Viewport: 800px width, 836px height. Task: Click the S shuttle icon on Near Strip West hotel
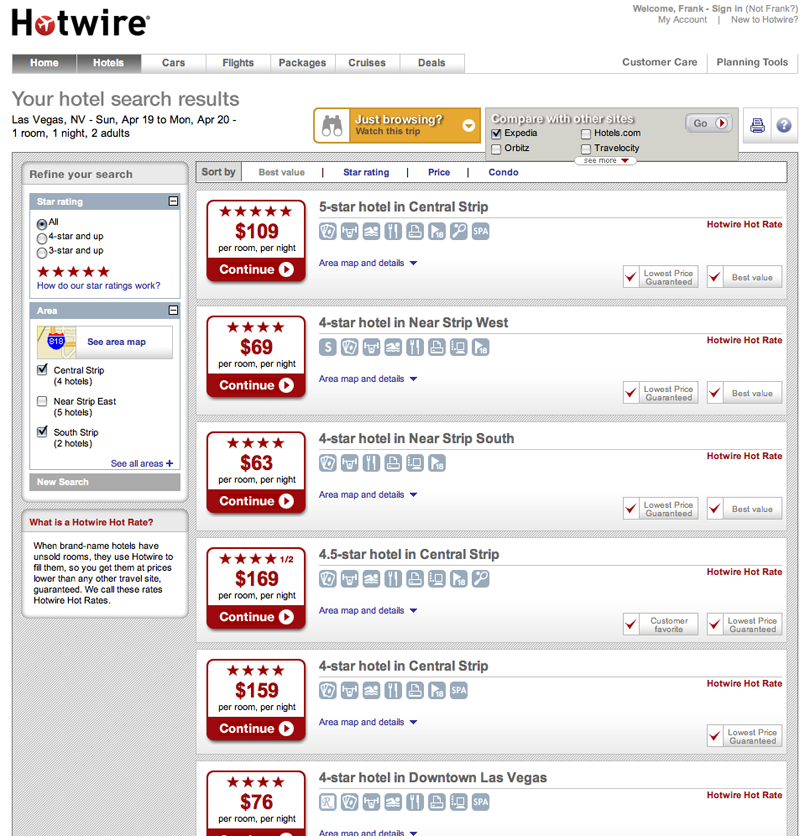pos(327,348)
